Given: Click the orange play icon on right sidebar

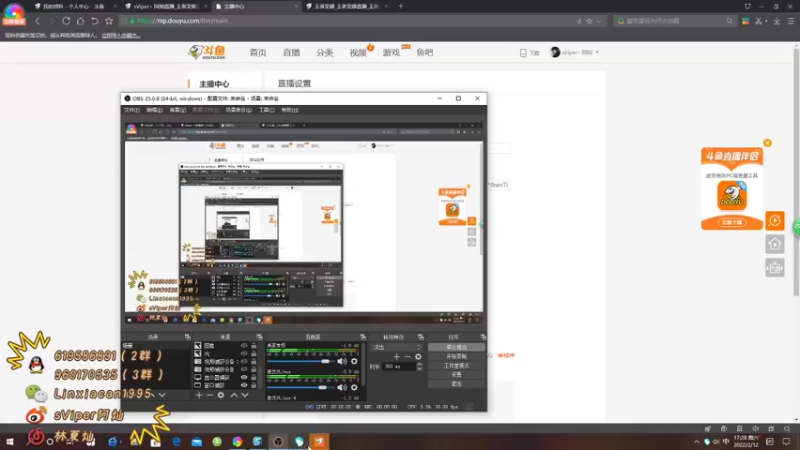Looking at the screenshot, I should click(x=774, y=220).
